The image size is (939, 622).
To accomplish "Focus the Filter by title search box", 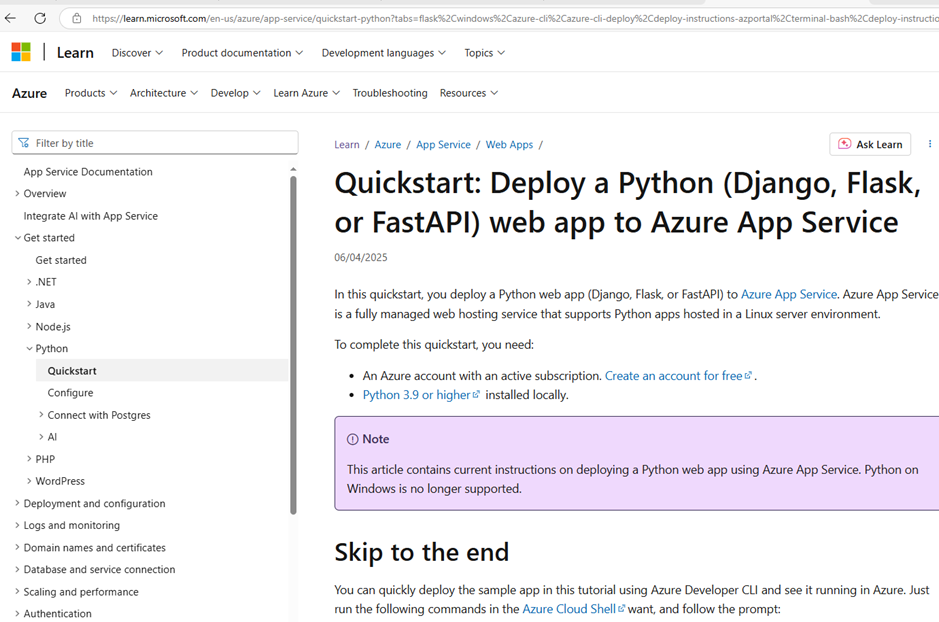I will coord(155,143).
